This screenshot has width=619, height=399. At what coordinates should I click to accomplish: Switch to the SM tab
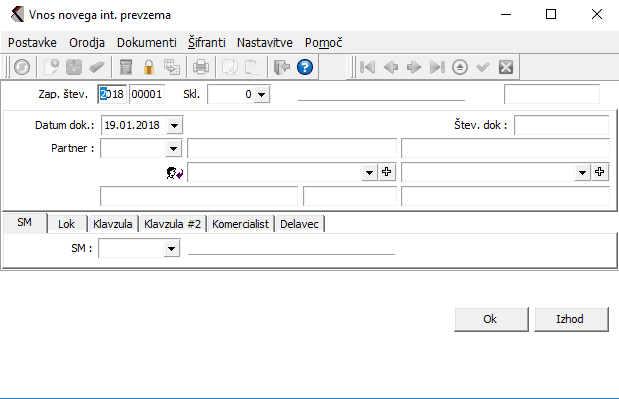24,223
